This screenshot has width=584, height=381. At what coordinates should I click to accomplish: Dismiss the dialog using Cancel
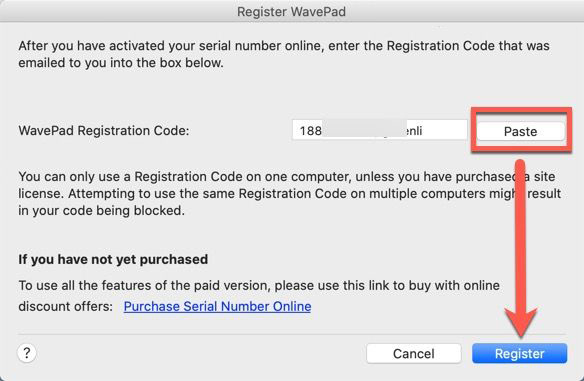pyautogui.click(x=413, y=353)
